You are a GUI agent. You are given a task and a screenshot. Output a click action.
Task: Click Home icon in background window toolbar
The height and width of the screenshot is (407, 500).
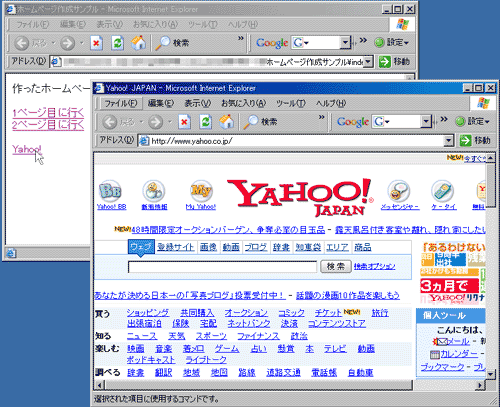pos(138,43)
